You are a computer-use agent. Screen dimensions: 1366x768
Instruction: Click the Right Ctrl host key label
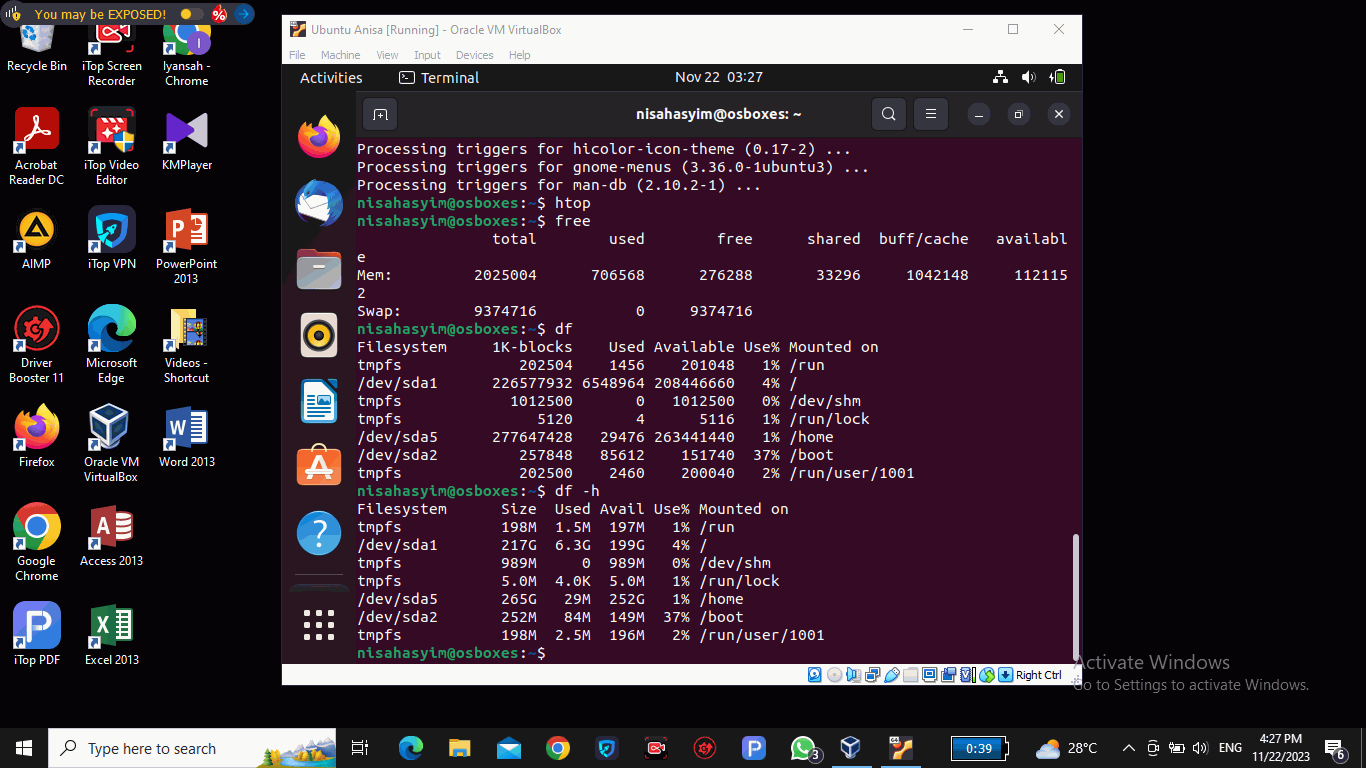(1039, 675)
